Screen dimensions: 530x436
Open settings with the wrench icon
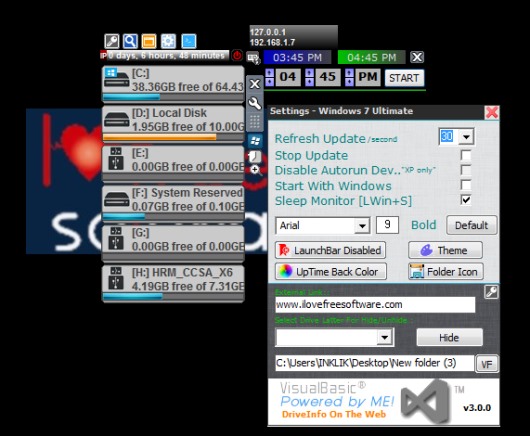click(x=255, y=103)
